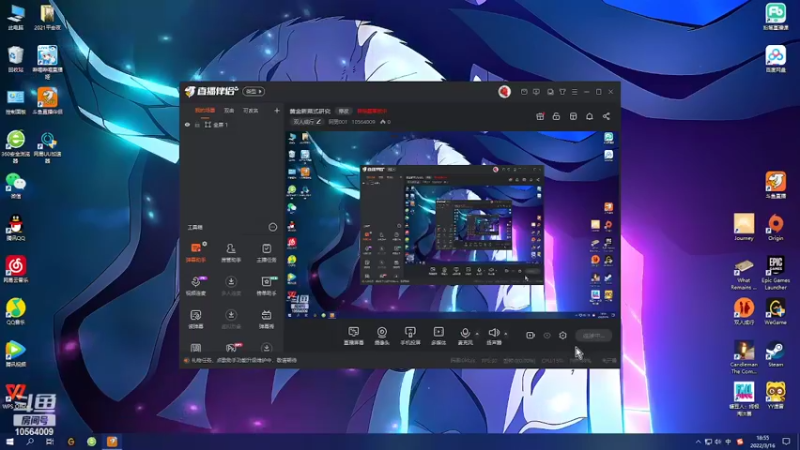This screenshot has height=450, width=800.
Task: Open the Windows Start menu
Action: (10, 441)
